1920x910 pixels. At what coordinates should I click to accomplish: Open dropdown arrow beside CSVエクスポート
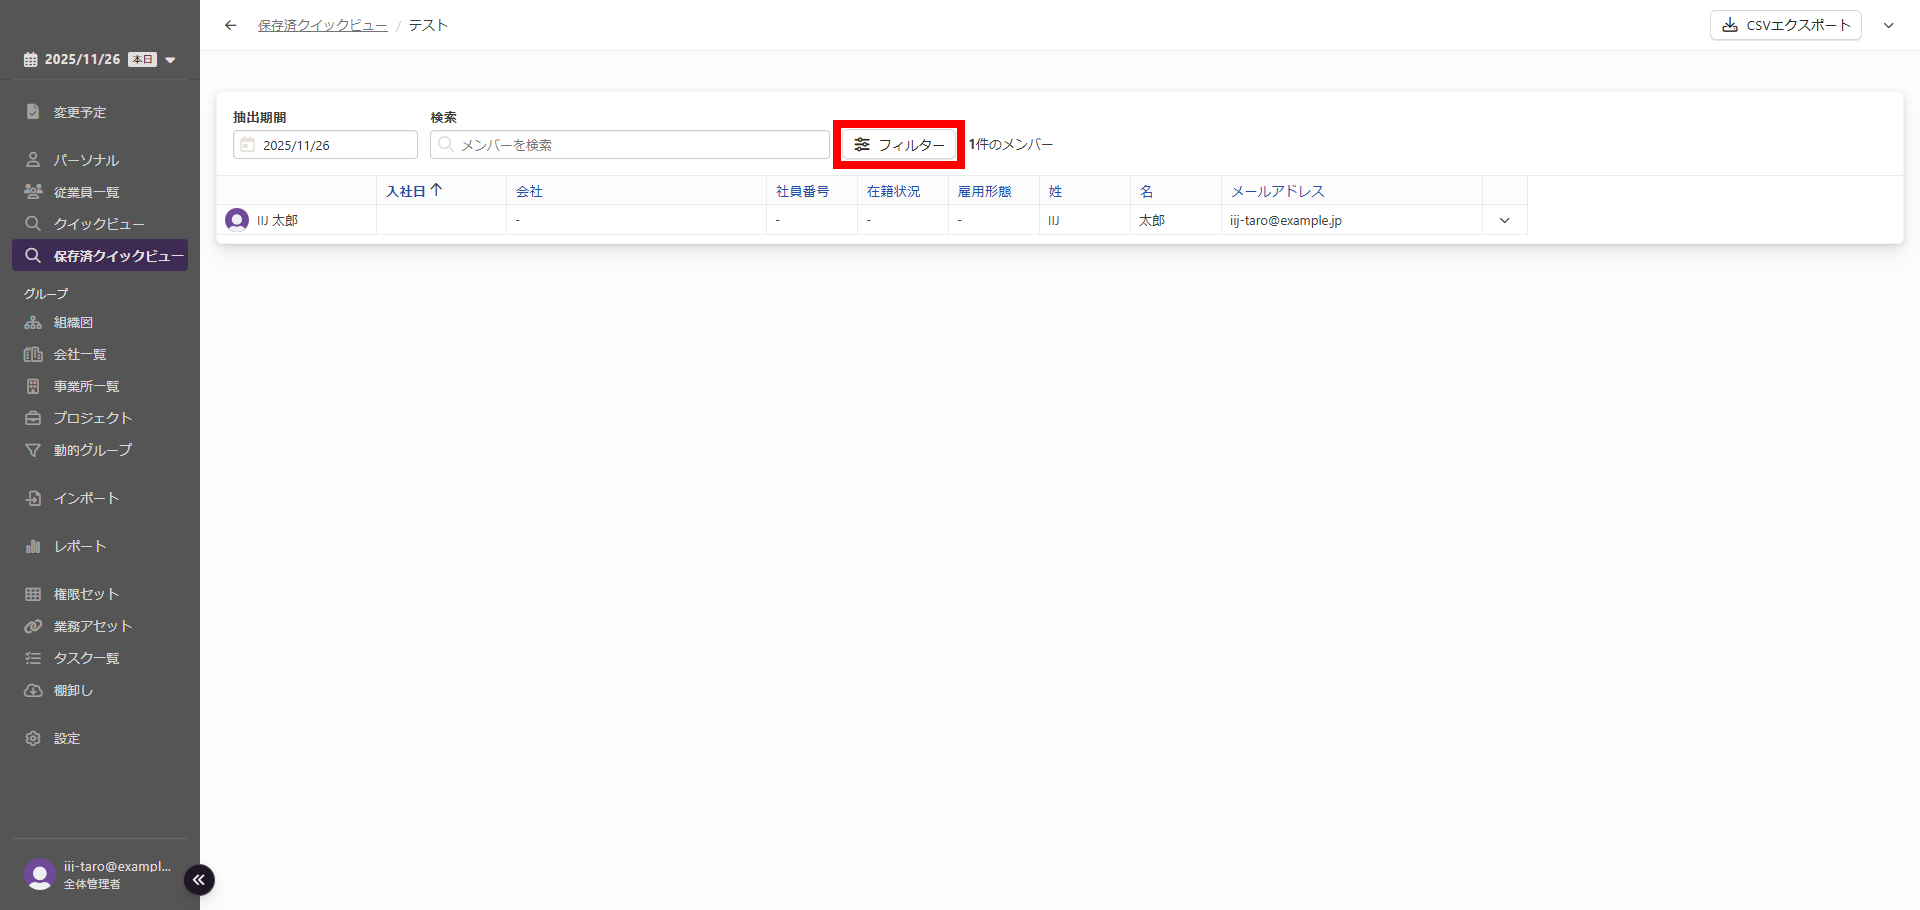(x=1888, y=25)
